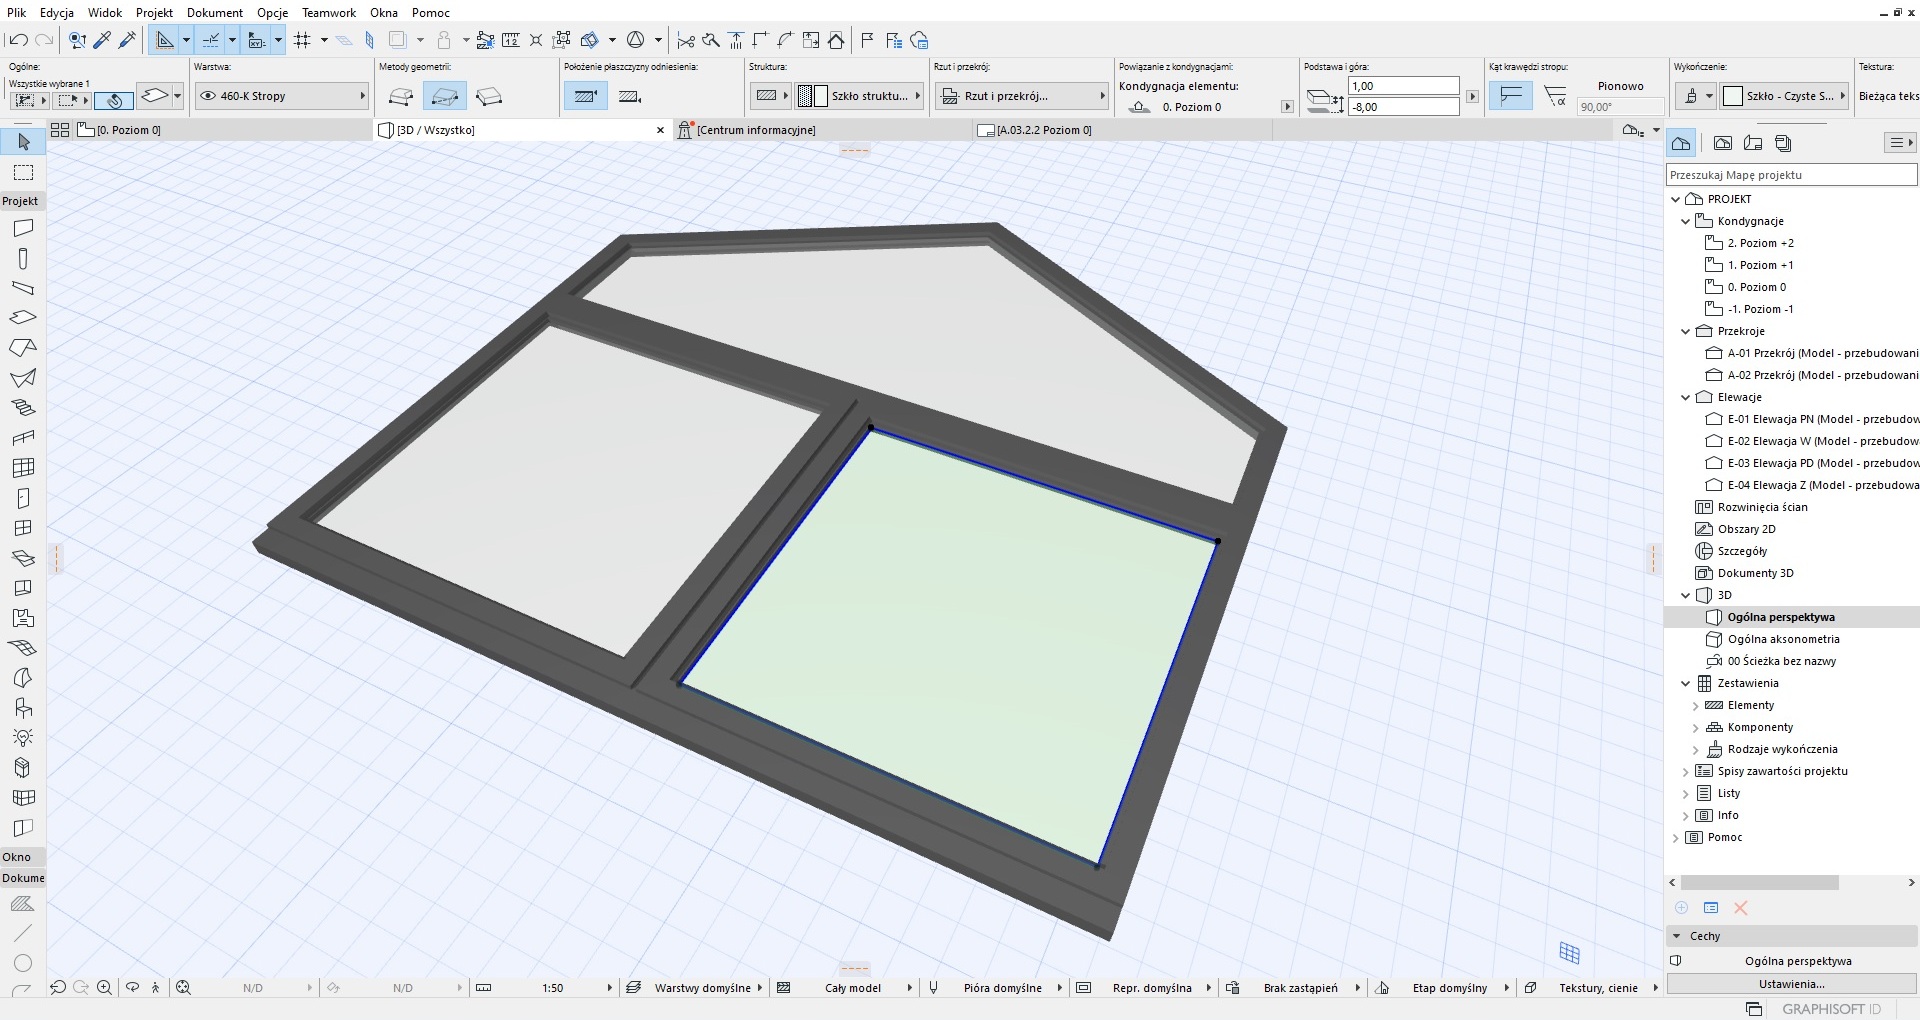Select the Door tool in toolbox
This screenshot has height=1020, width=1920.
coord(23,498)
